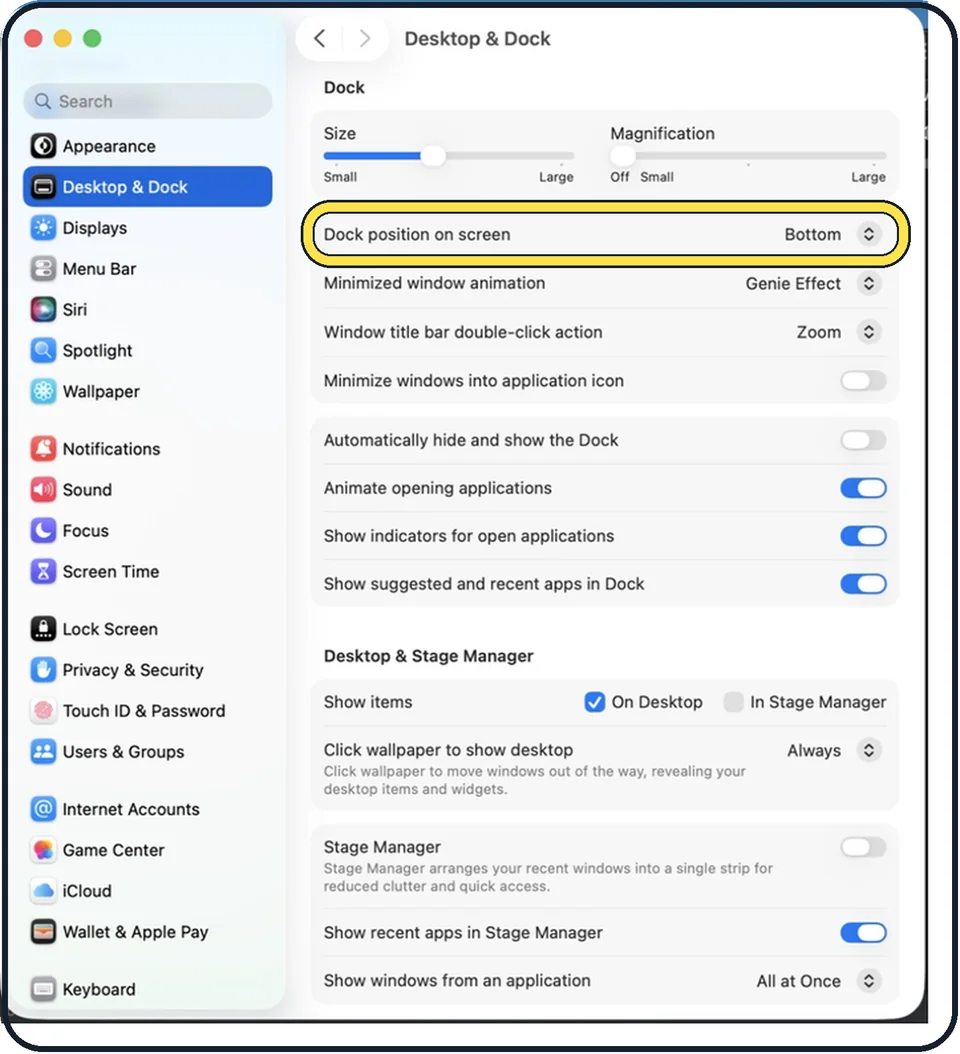Go forward with the right chevron
The height and width of the screenshot is (1054, 960).
pyautogui.click(x=365, y=38)
